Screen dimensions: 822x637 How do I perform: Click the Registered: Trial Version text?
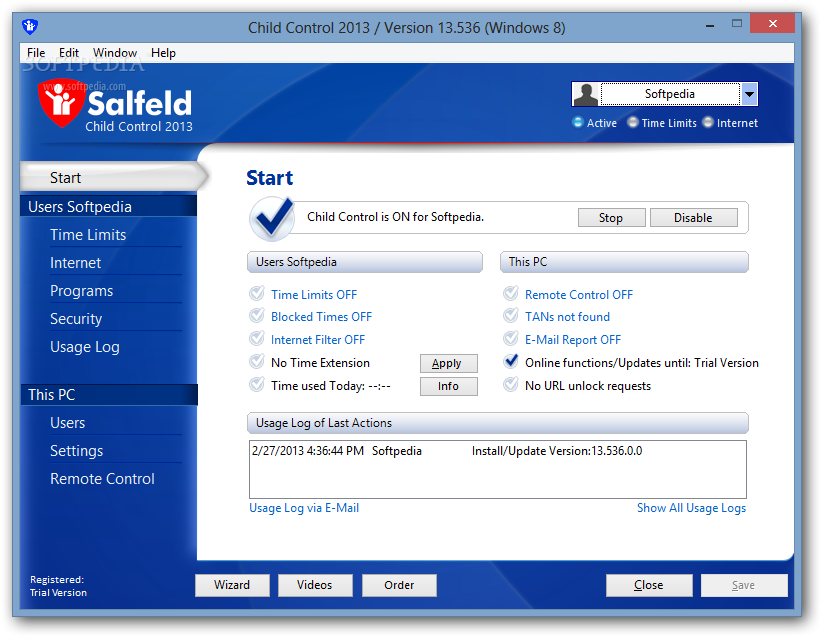tap(58, 586)
